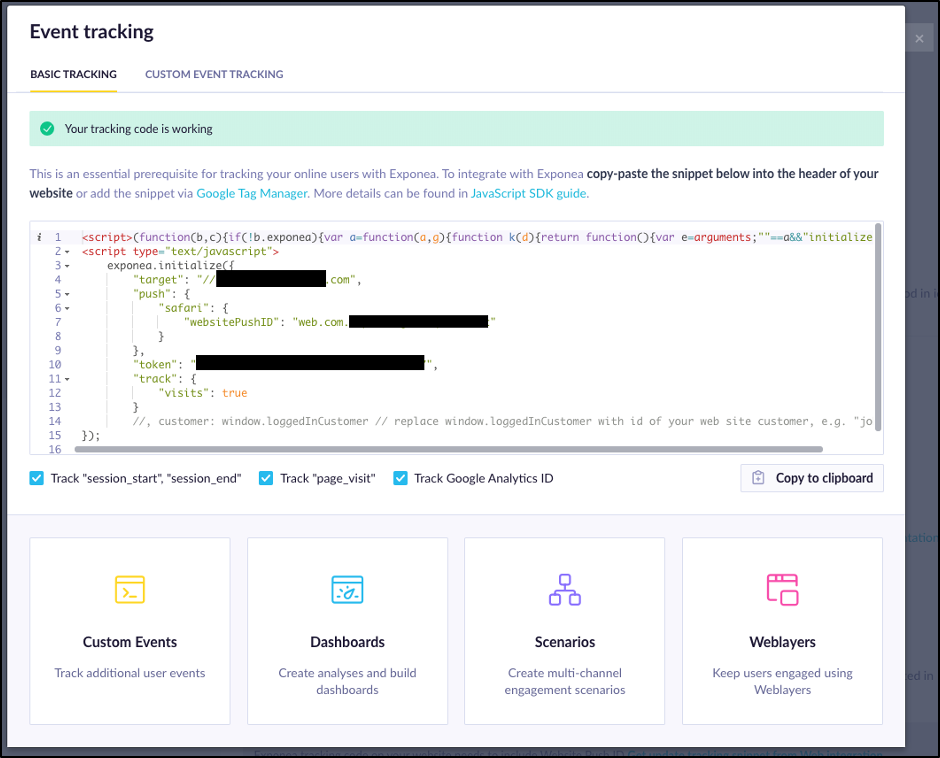
Task: Open the Weblayers card title
Action: pos(782,642)
